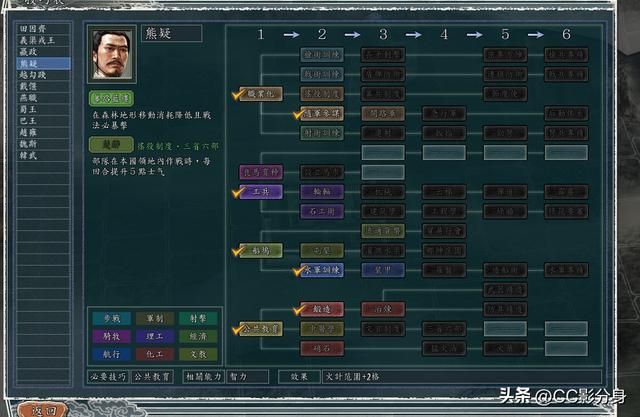Image resolution: width=640 pixels, height=417 pixels.
Task: Choose 魏斯 in the ruler list
Action: 43,144
